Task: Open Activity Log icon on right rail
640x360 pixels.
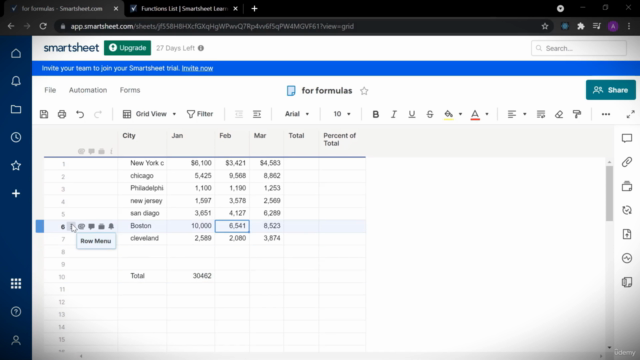Action: point(627,258)
